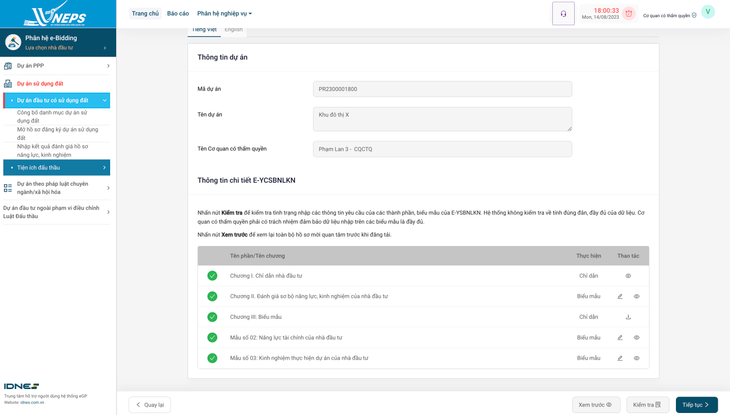Open the Phân hệ nghiệp vụ dropdown
Viewport: 730px width, 415px height.
pyautogui.click(x=224, y=14)
